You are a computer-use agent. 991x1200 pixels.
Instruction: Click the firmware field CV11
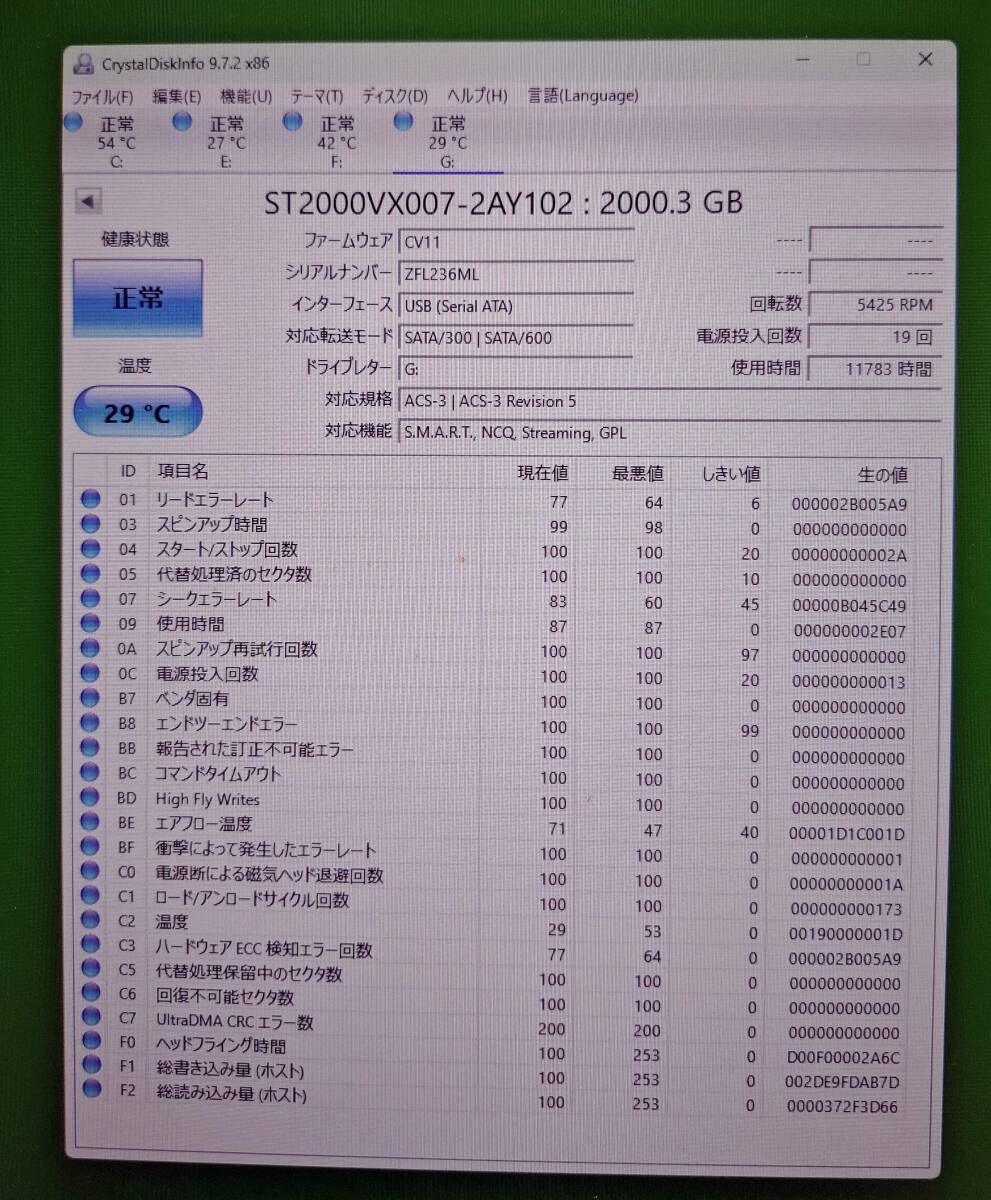click(516, 242)
